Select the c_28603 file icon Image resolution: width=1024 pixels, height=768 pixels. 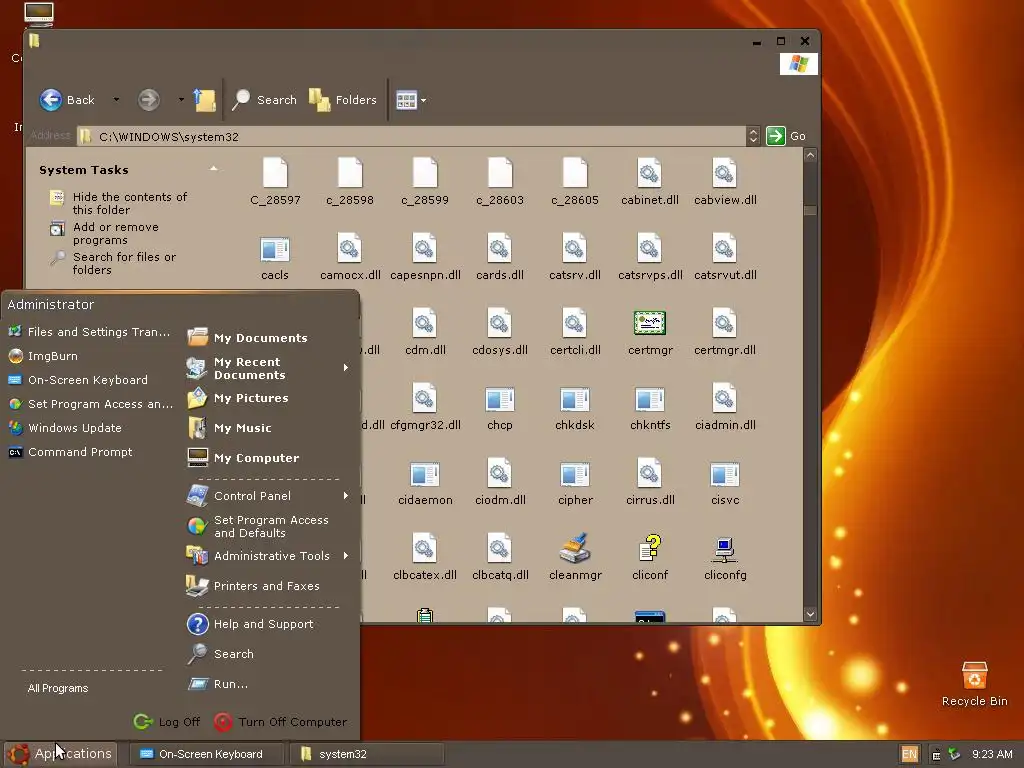tap(500, 173)
